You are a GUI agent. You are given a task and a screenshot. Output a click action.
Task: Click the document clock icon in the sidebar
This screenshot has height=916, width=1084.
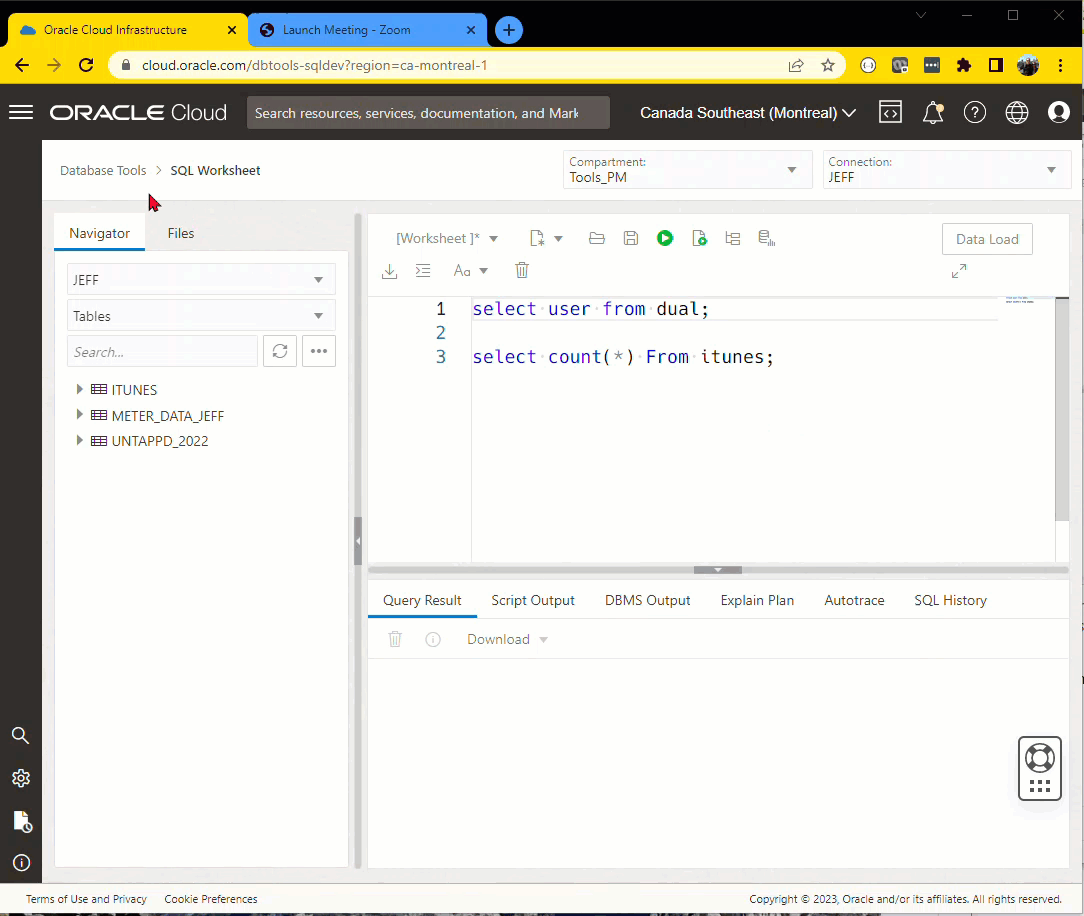click(x=22, y=821)
